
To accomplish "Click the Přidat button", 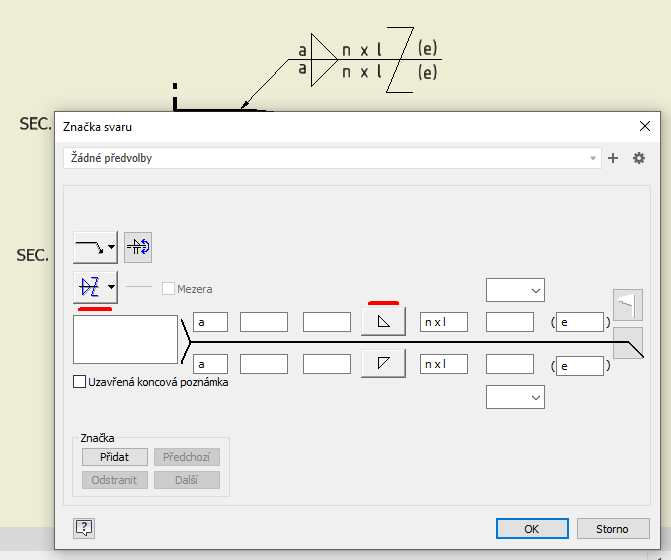I will 115,457.
